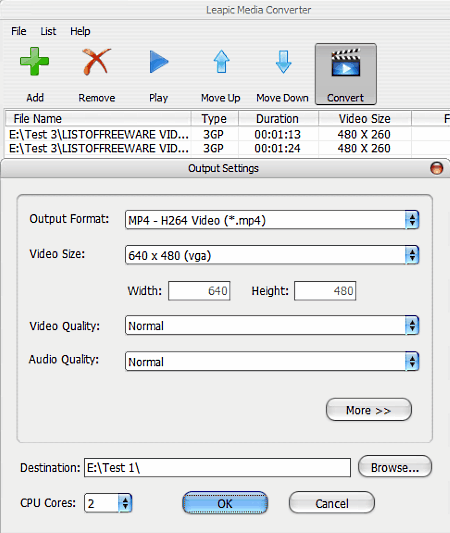
Task: Click the green Add plus icon
Action: 34,62
